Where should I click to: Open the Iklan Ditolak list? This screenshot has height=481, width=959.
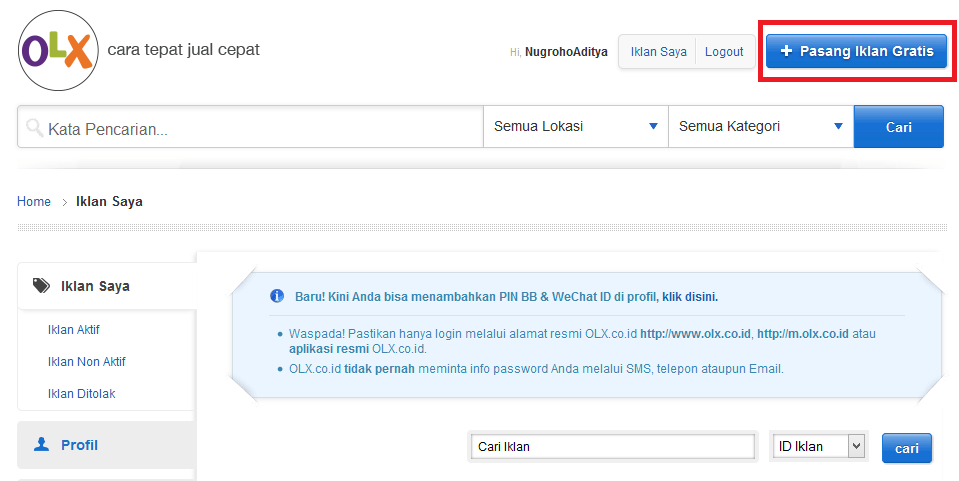pyautogui.click(x=81, y=393)
